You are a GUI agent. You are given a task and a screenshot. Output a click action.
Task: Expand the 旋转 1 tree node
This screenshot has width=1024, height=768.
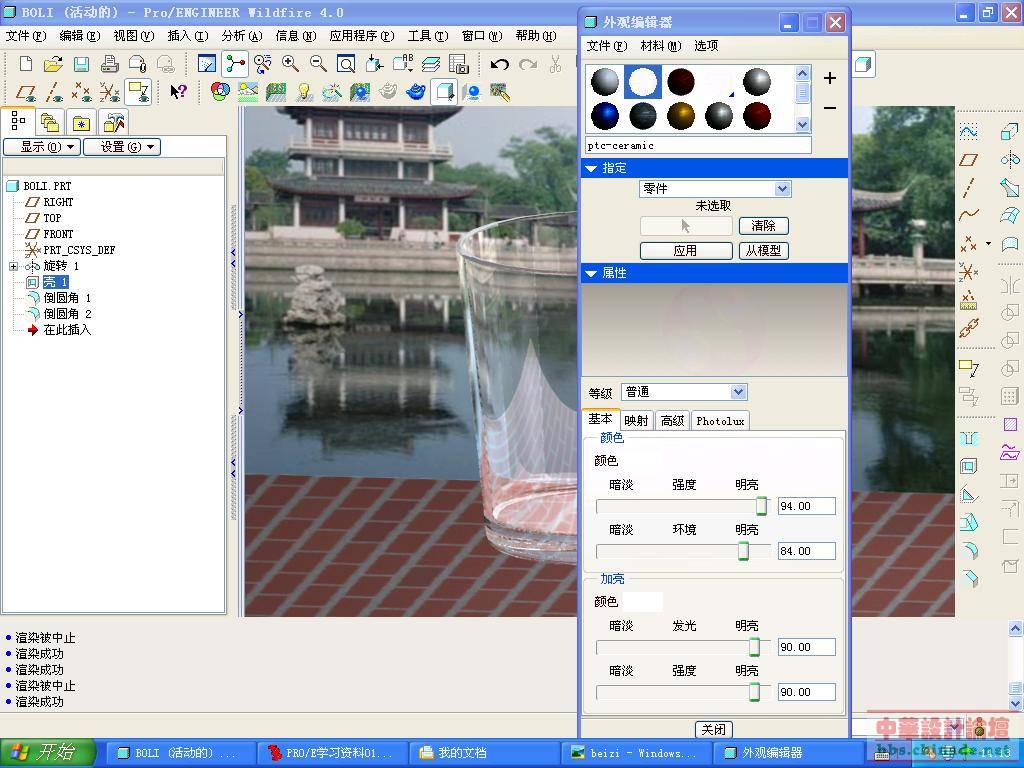[x=13, y=266]
